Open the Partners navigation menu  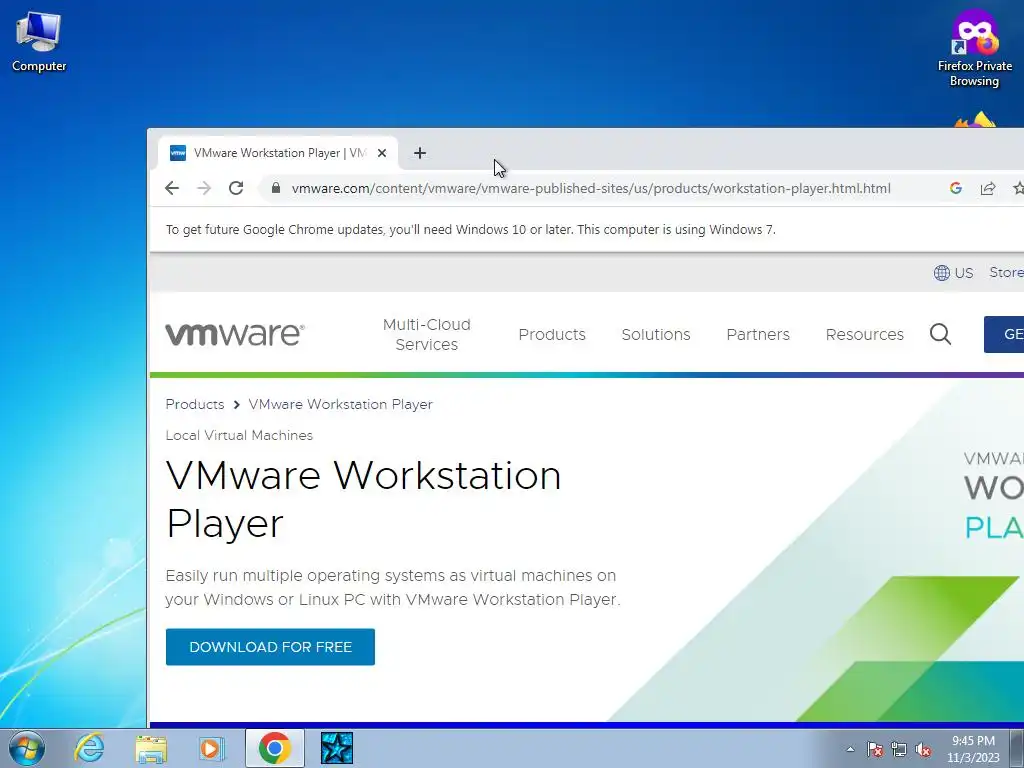[x=758, y=334]
